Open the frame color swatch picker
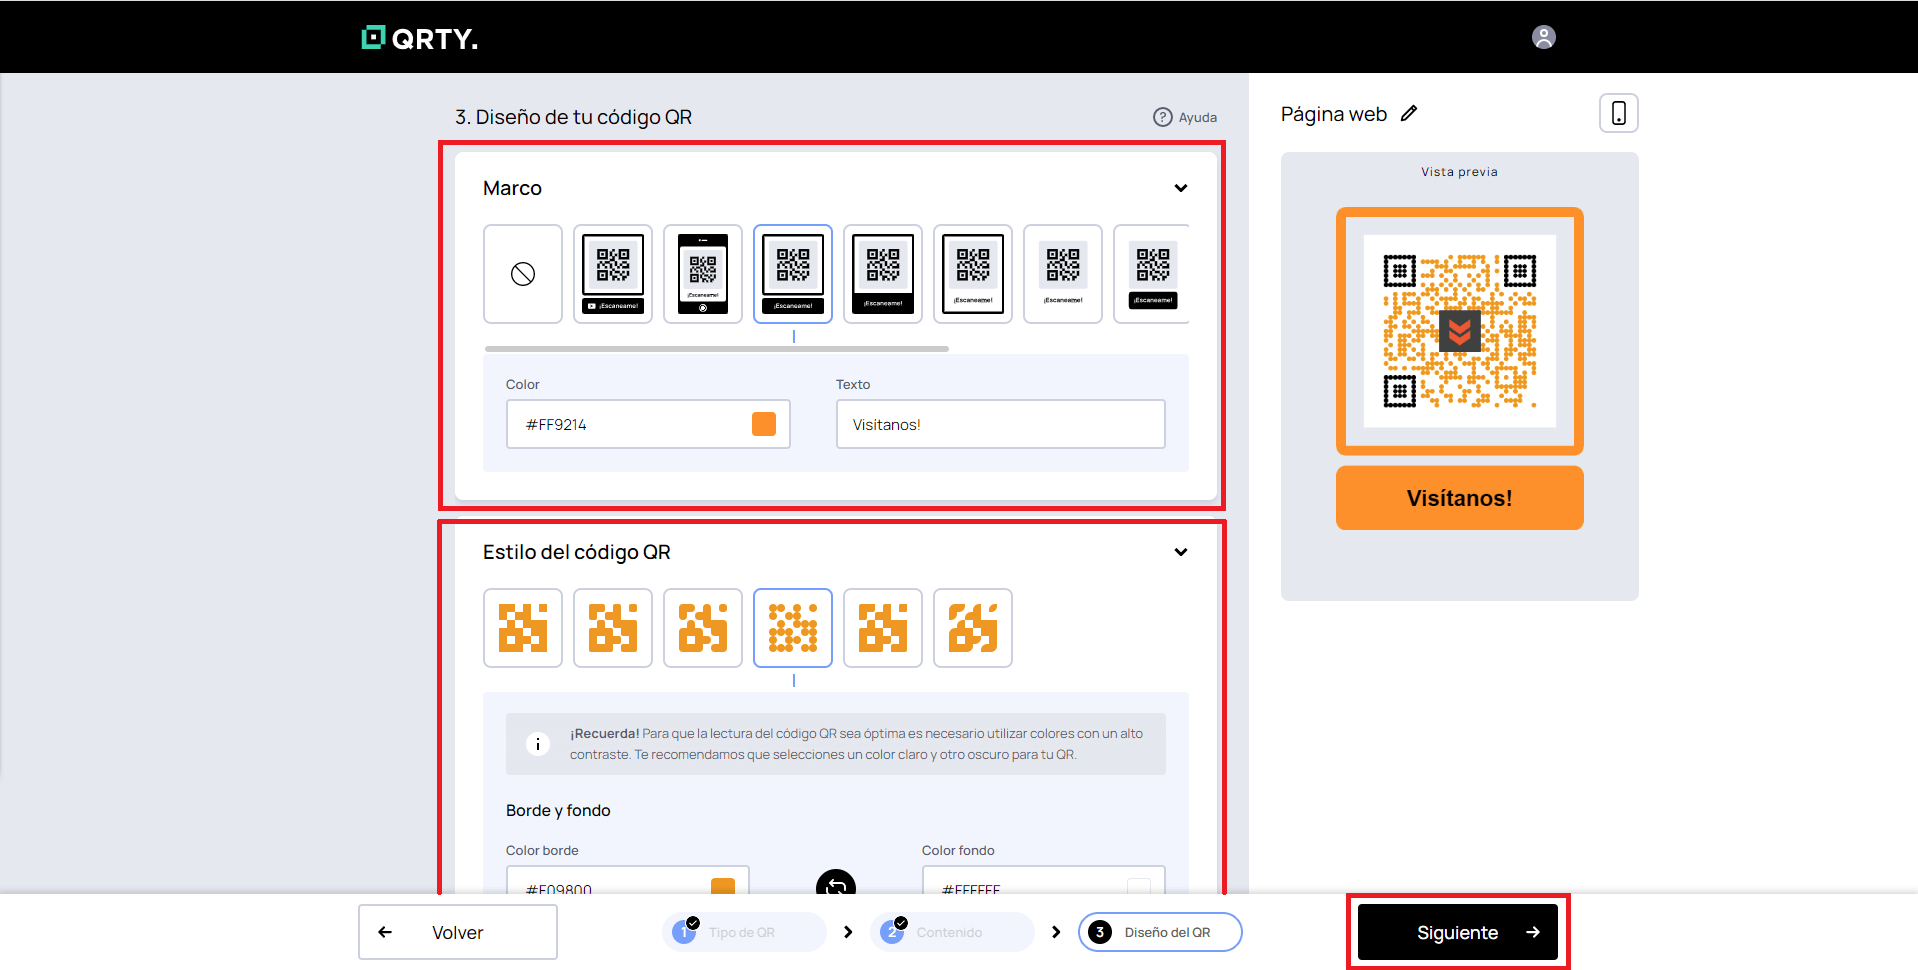The width and height of the screenshot is (1918, 970). 764,424
